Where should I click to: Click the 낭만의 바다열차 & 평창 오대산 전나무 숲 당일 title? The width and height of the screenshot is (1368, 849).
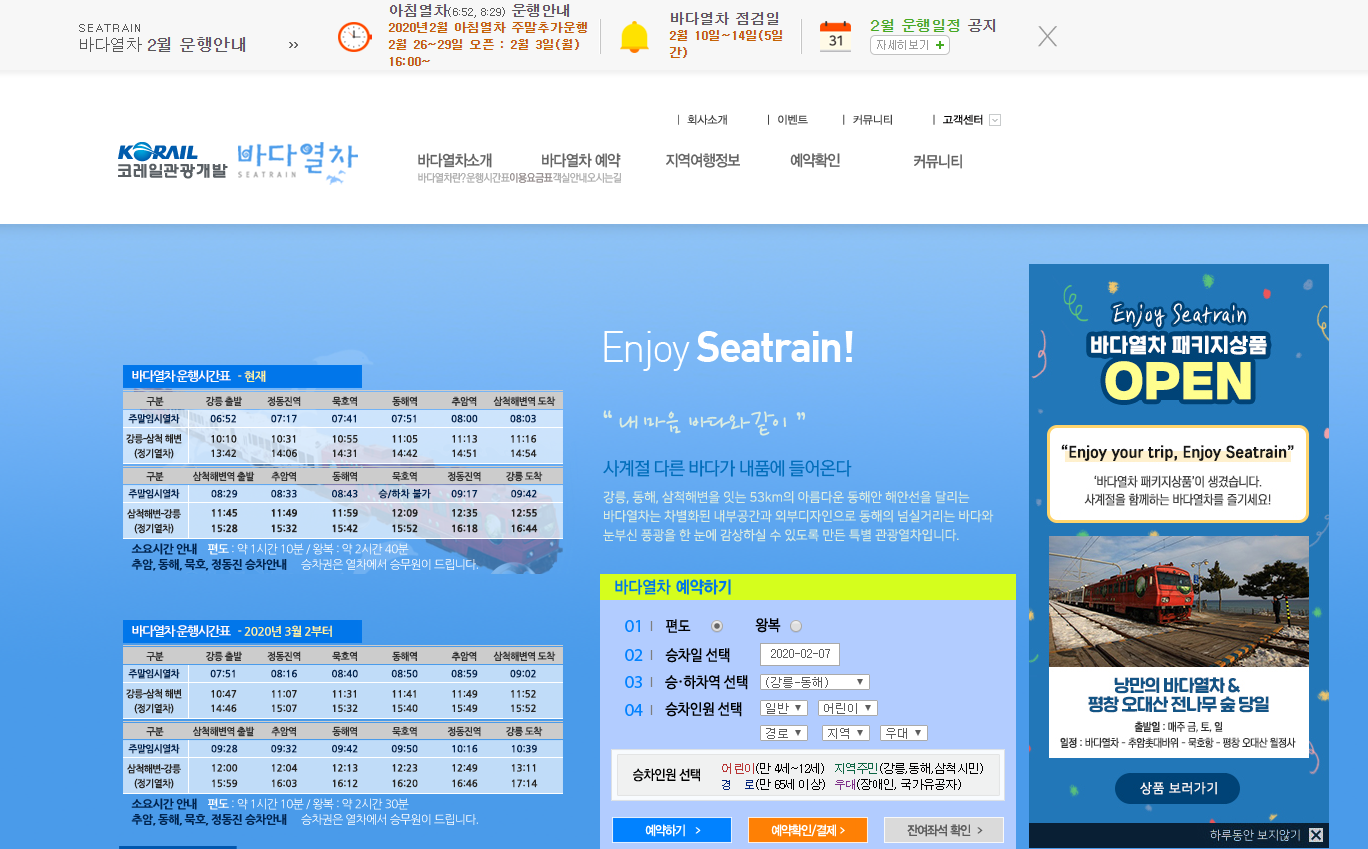(1179, 695)
